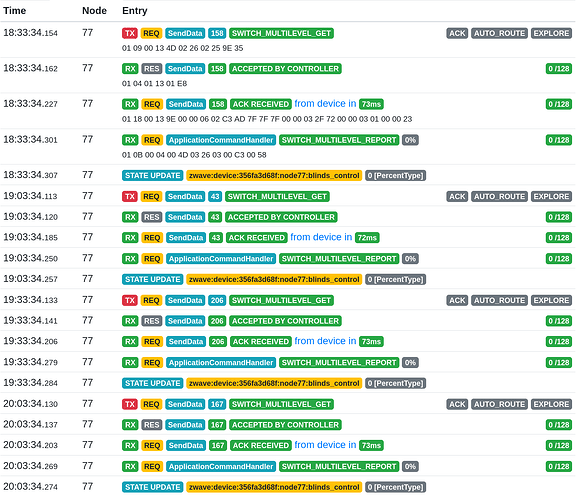Click the STATE UPDATE badge at 18:33:34.307
Viewport: 582px width, 500px height.
tap(153, 176)
